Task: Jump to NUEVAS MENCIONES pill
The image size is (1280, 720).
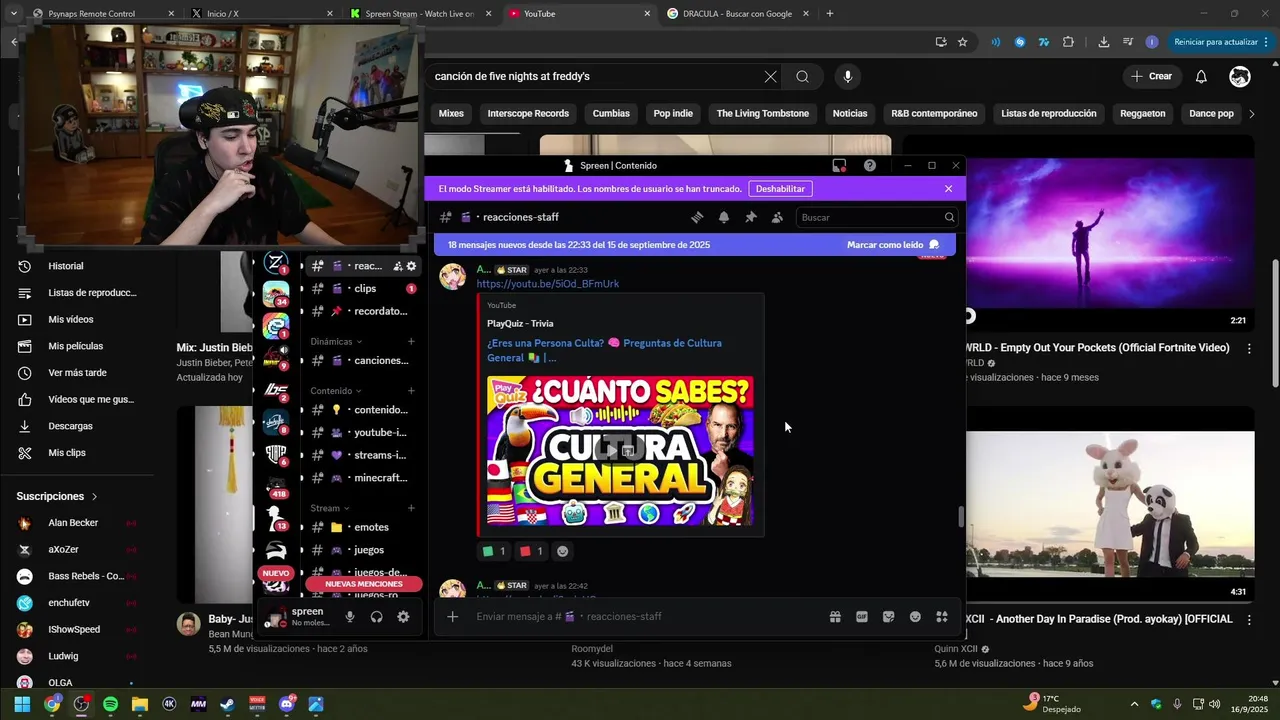Action: click(x=364, y=584)
